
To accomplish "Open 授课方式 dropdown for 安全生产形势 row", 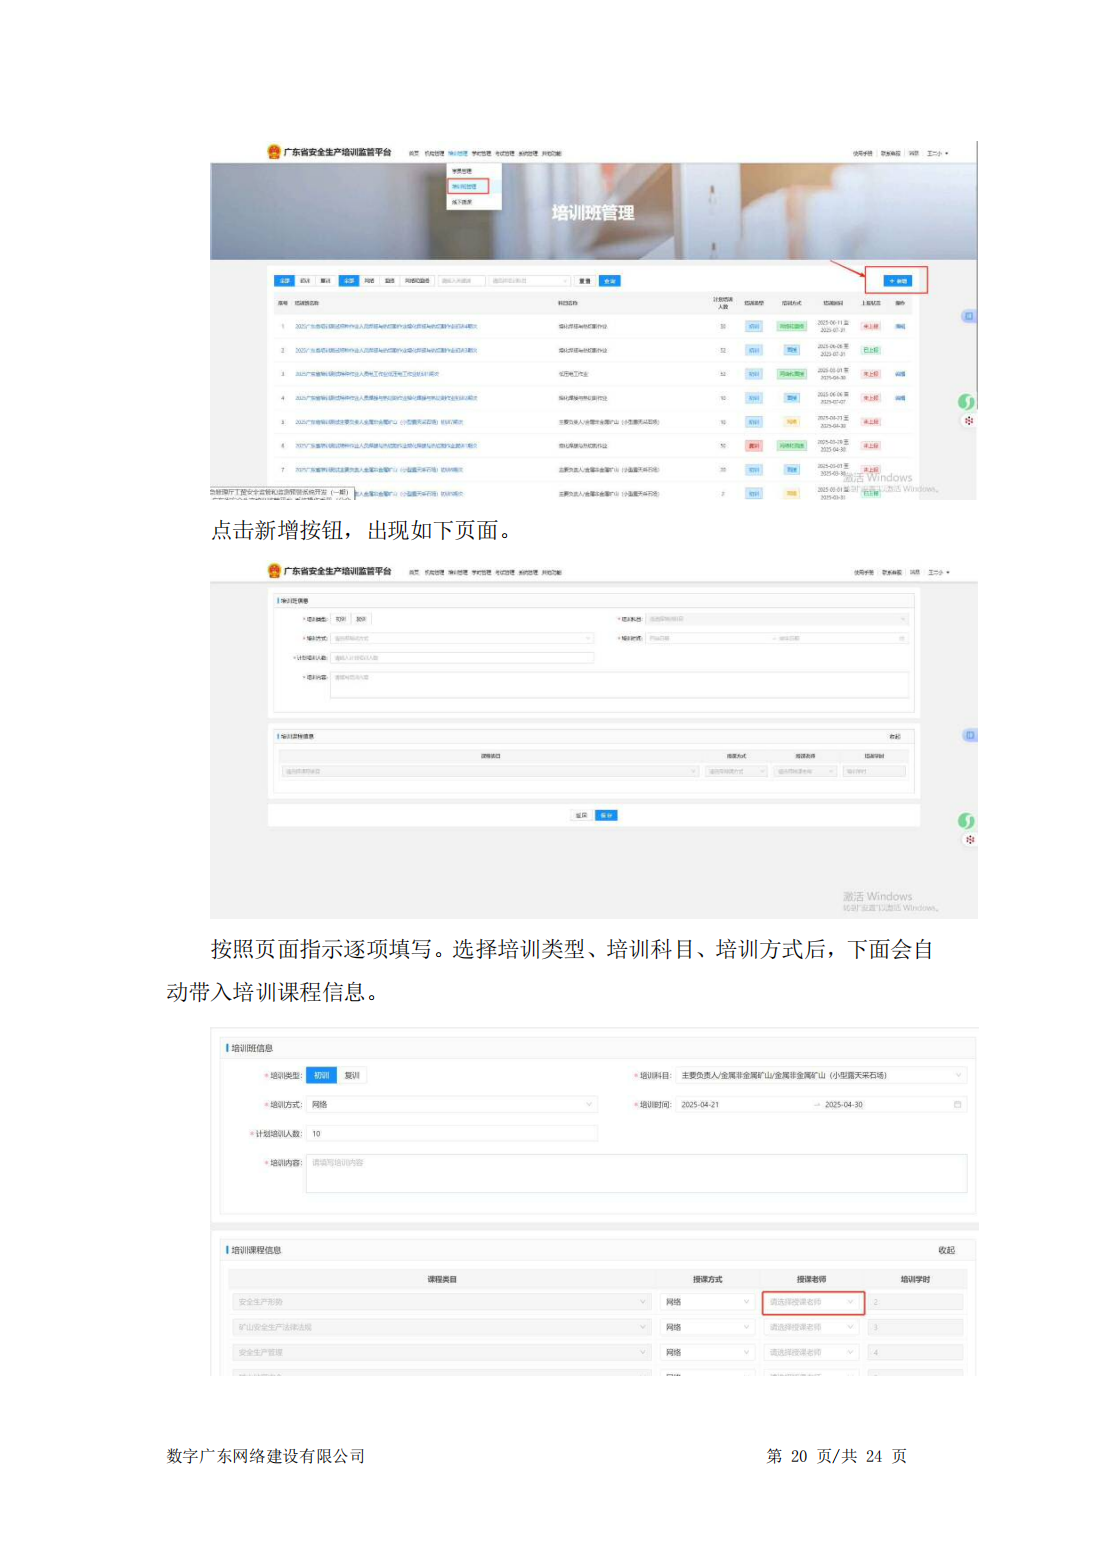I will [x=707, y=1302].
